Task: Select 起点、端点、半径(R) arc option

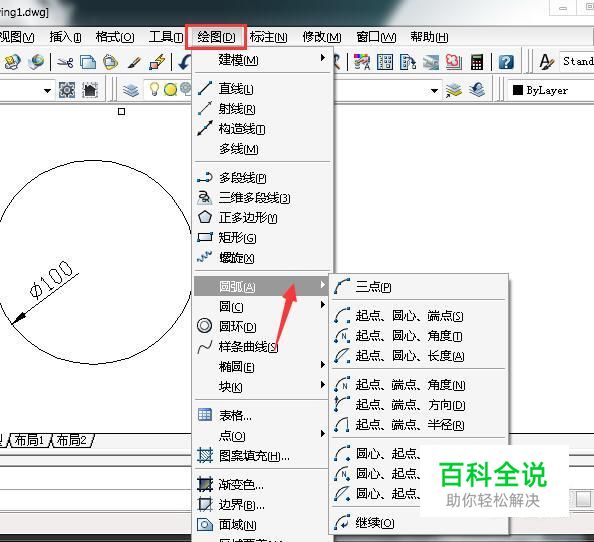Action: point(419,425)
